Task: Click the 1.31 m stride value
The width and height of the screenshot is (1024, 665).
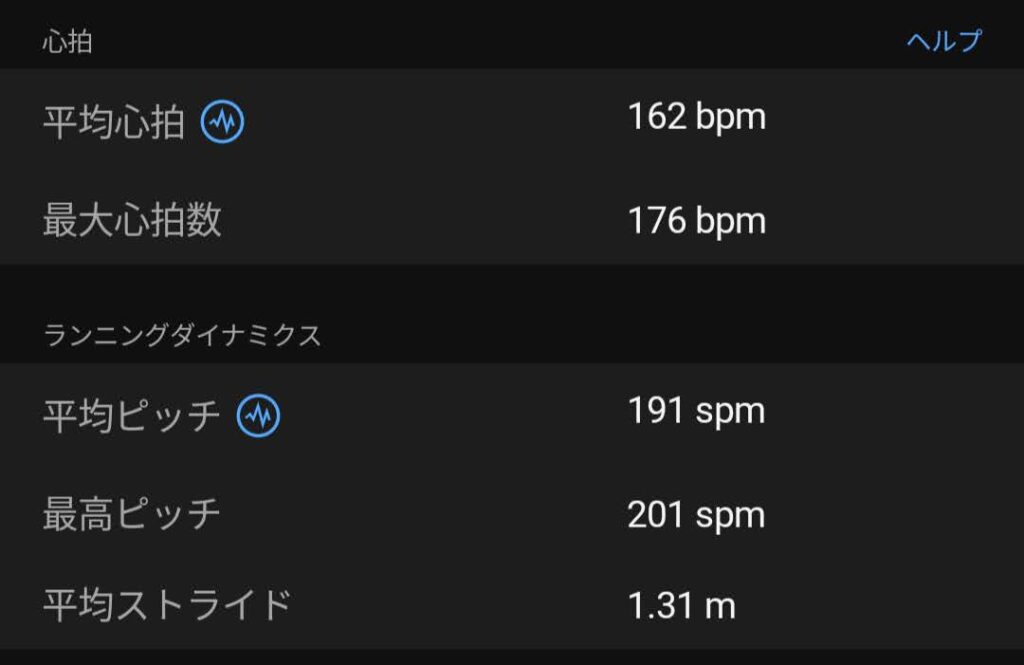Action: click(681, 604)
